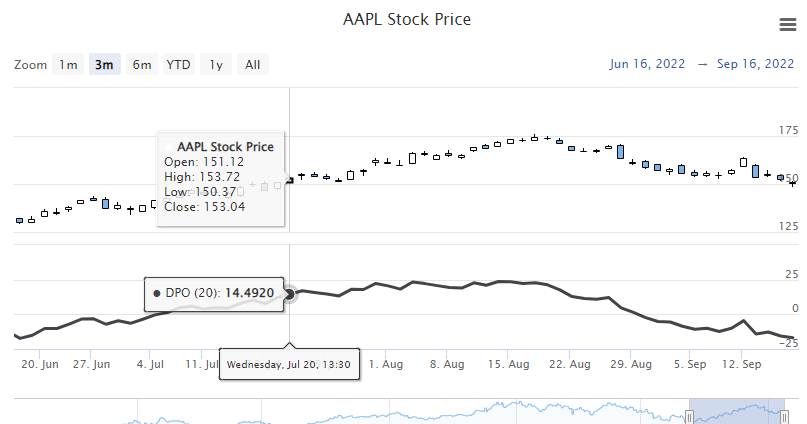The height and width of the screenshot is (424, 807).
Task: Click the DPO line near 15. Aug
Action: [512, 282]
